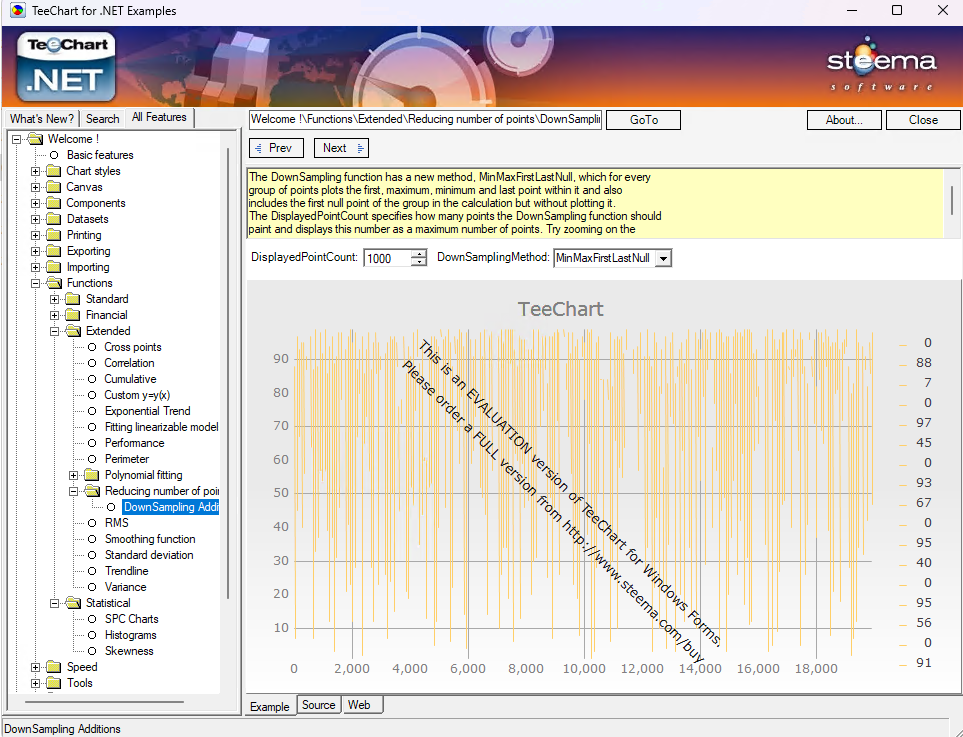This screenshot has width=963, height=737.
Task: Select the Skewness tree item
Action: tap(129, 650)
